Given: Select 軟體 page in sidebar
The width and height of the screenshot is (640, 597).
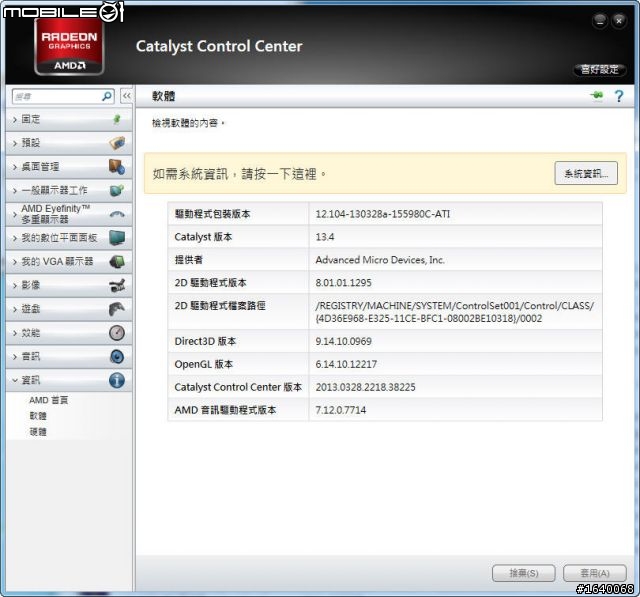Looking at the screenshot, I should (x=38, y=416).
